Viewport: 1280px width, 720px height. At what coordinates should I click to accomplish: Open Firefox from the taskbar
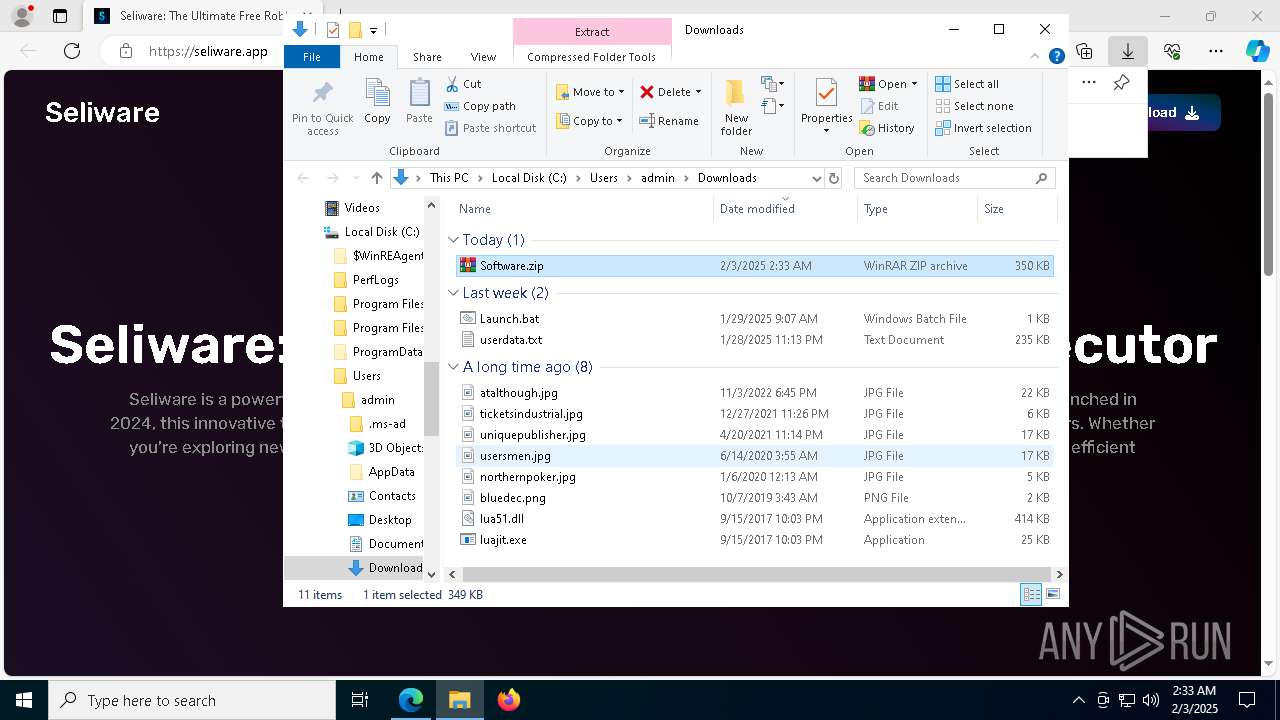(x=508, y=700)
